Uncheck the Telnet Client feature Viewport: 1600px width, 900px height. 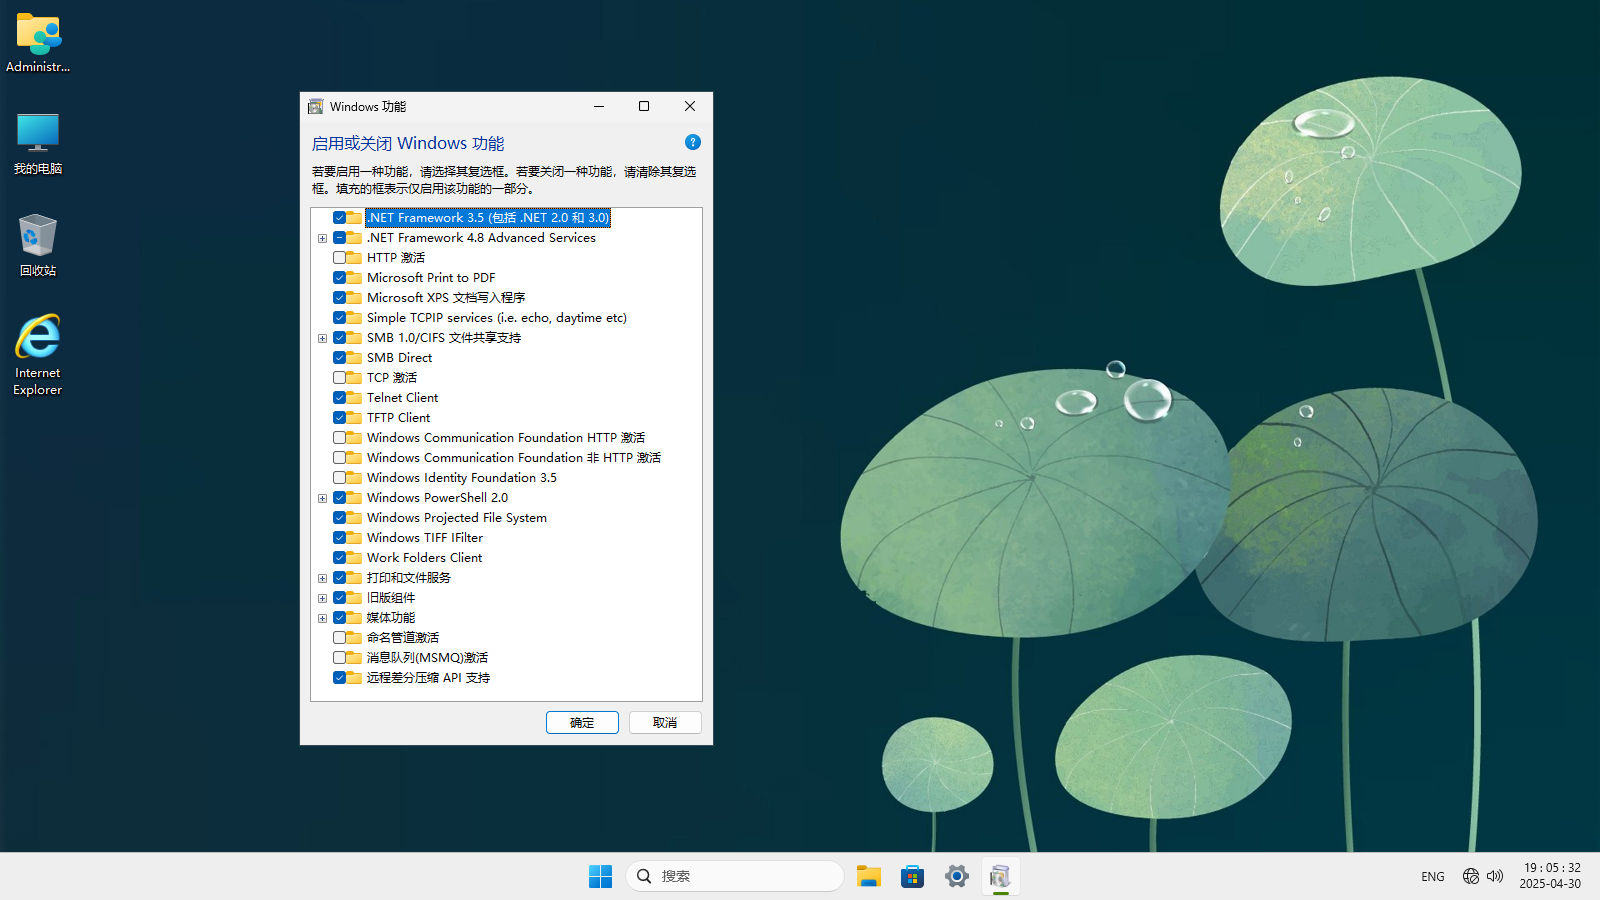339,397
